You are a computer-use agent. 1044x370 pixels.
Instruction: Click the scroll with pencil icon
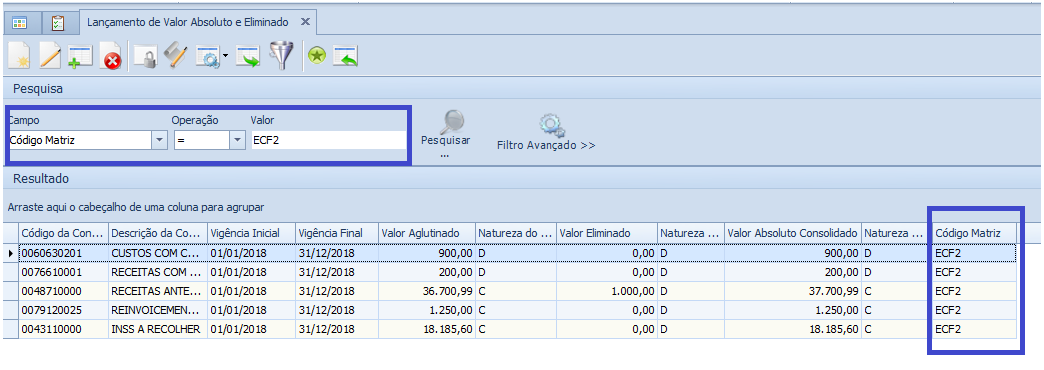176,55
